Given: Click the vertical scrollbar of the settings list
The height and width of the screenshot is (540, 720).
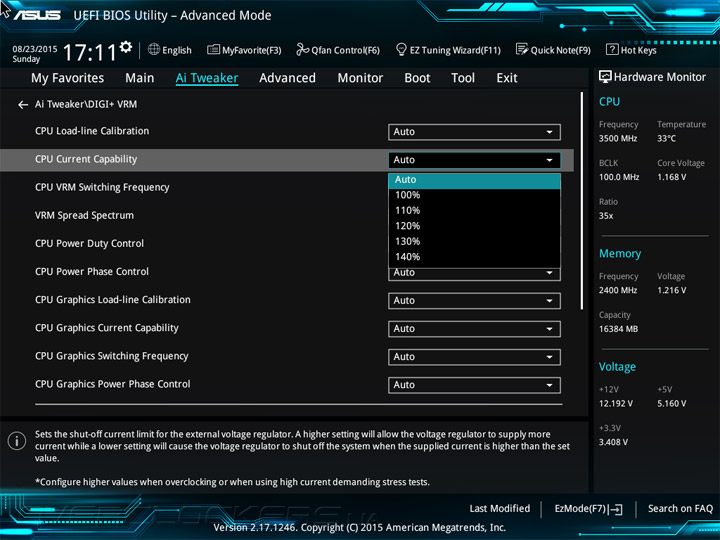Looking at the screenshot, I should click(x=583, y=200).
